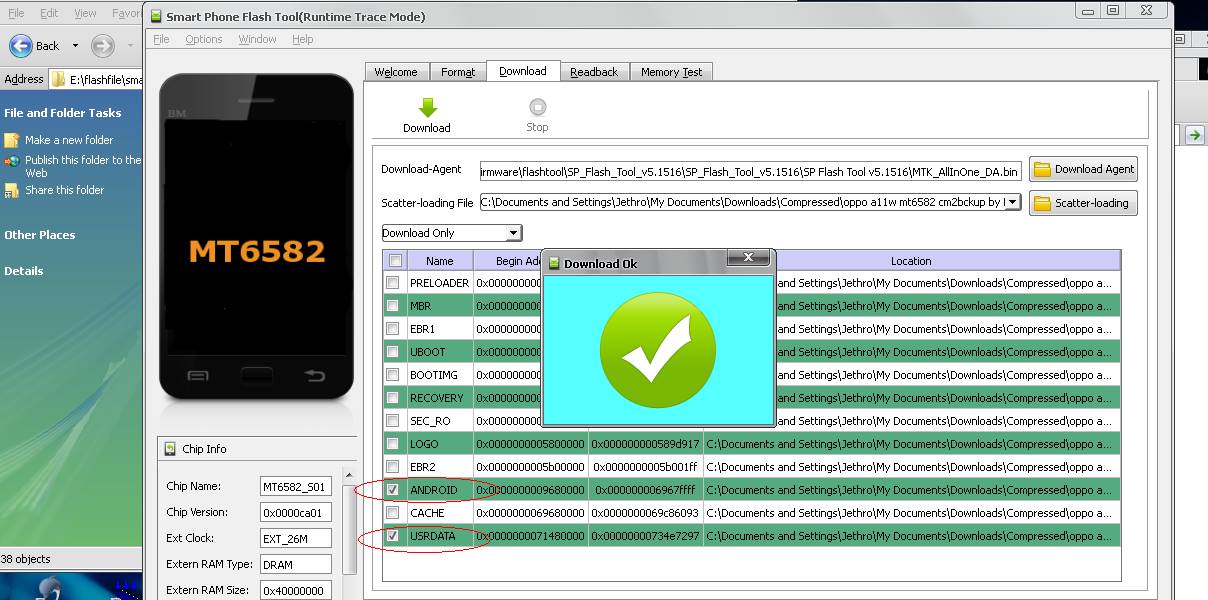This screenshot has height=600, width=1208.
Task: Click the Share this folder icon
Action: [x=12, y=190]
